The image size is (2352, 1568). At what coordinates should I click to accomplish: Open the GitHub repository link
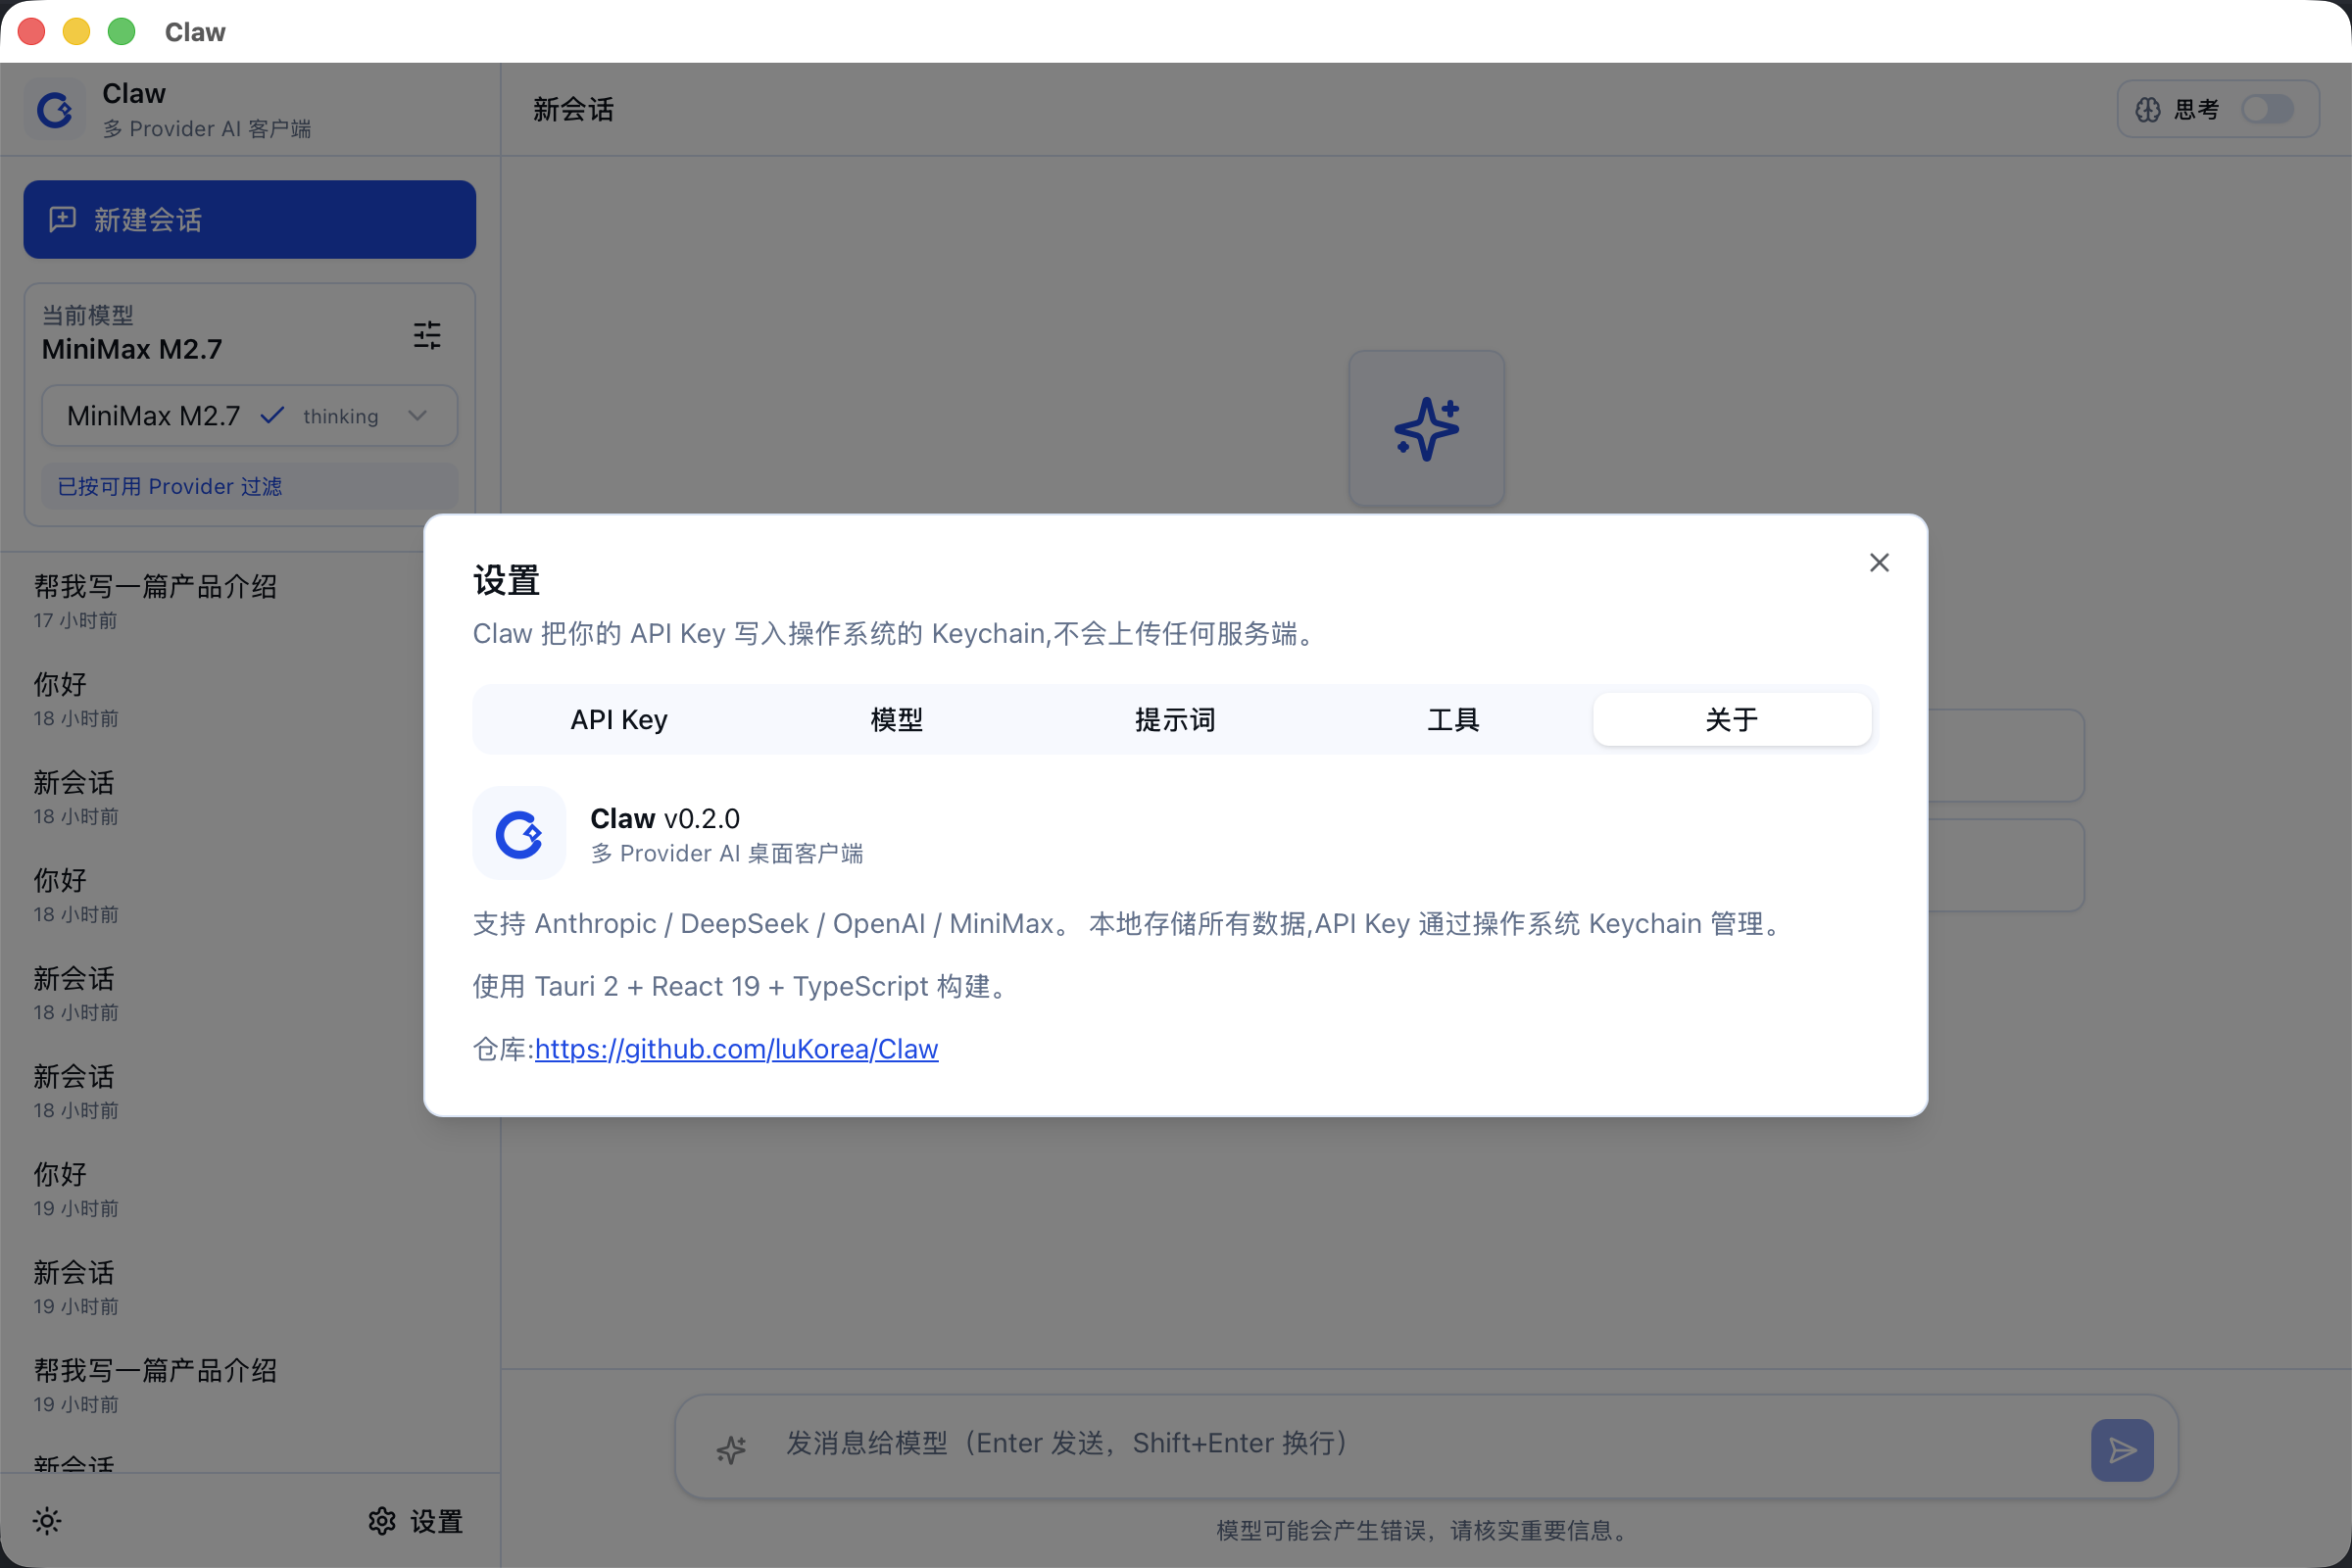click(736, 1048)
